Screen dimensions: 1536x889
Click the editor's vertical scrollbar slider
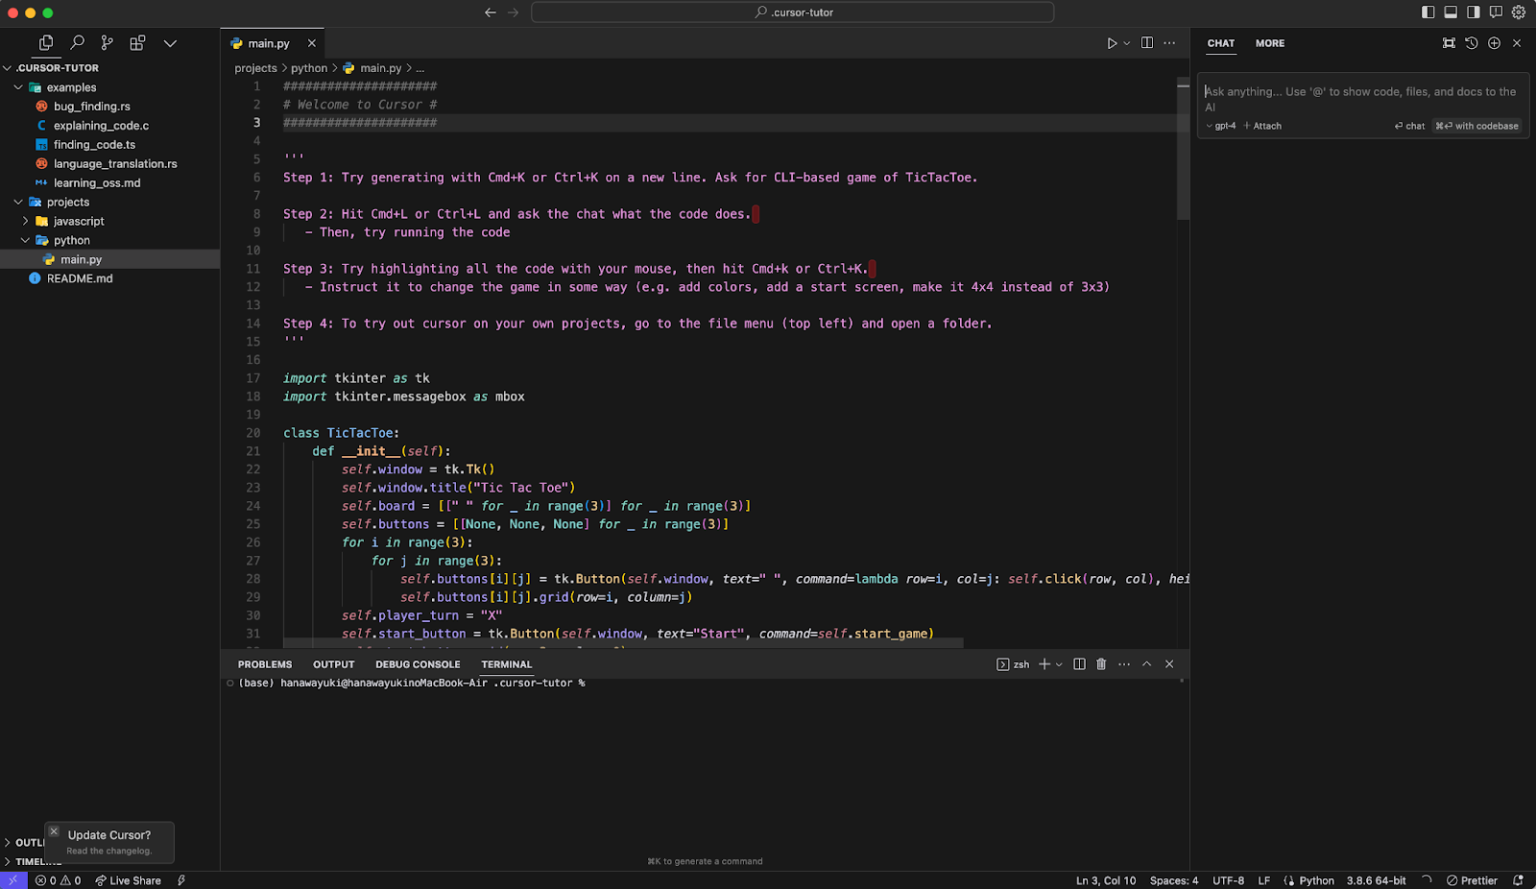coord(1183,150)
